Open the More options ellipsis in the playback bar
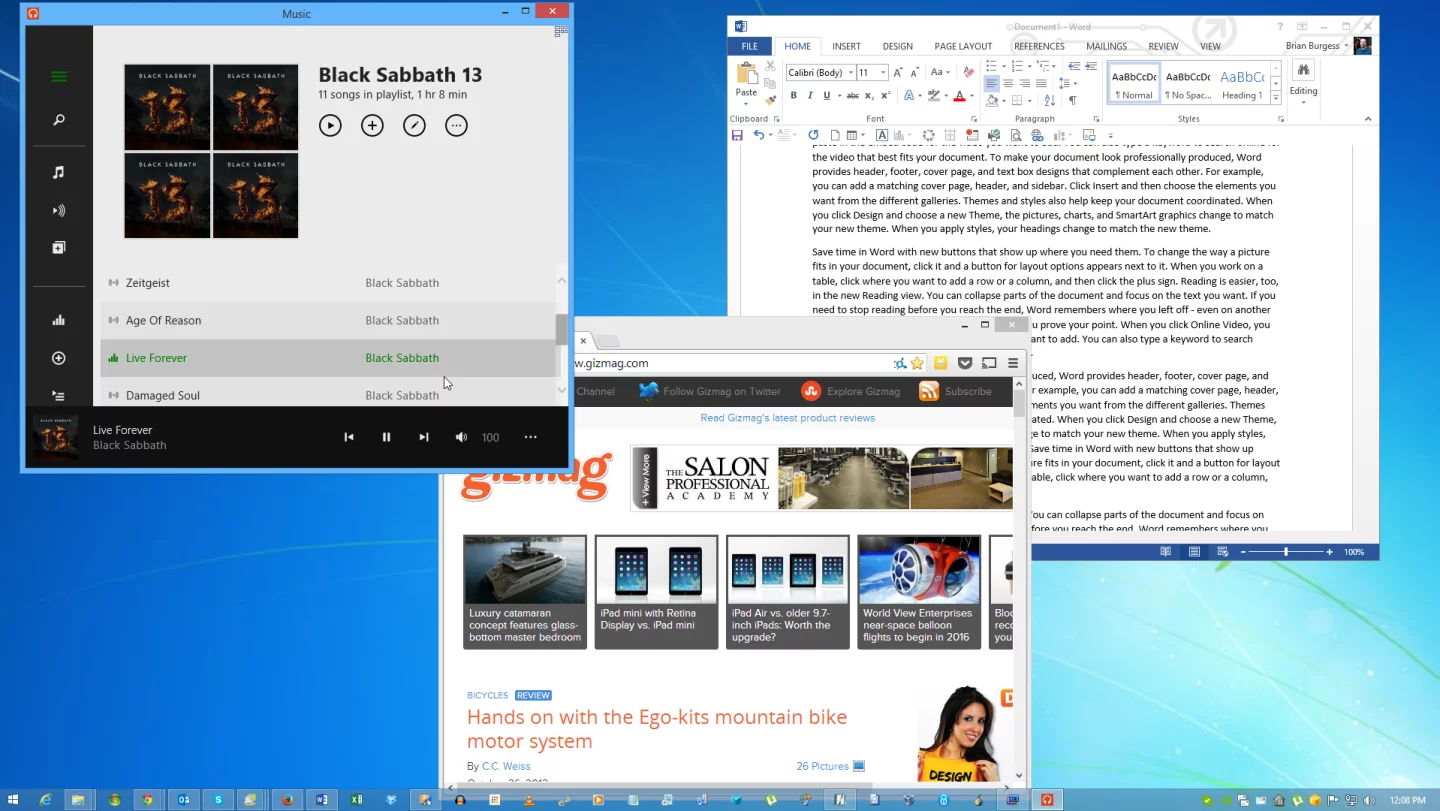The width and height of the screenshot is (1440, 811). 530,437
